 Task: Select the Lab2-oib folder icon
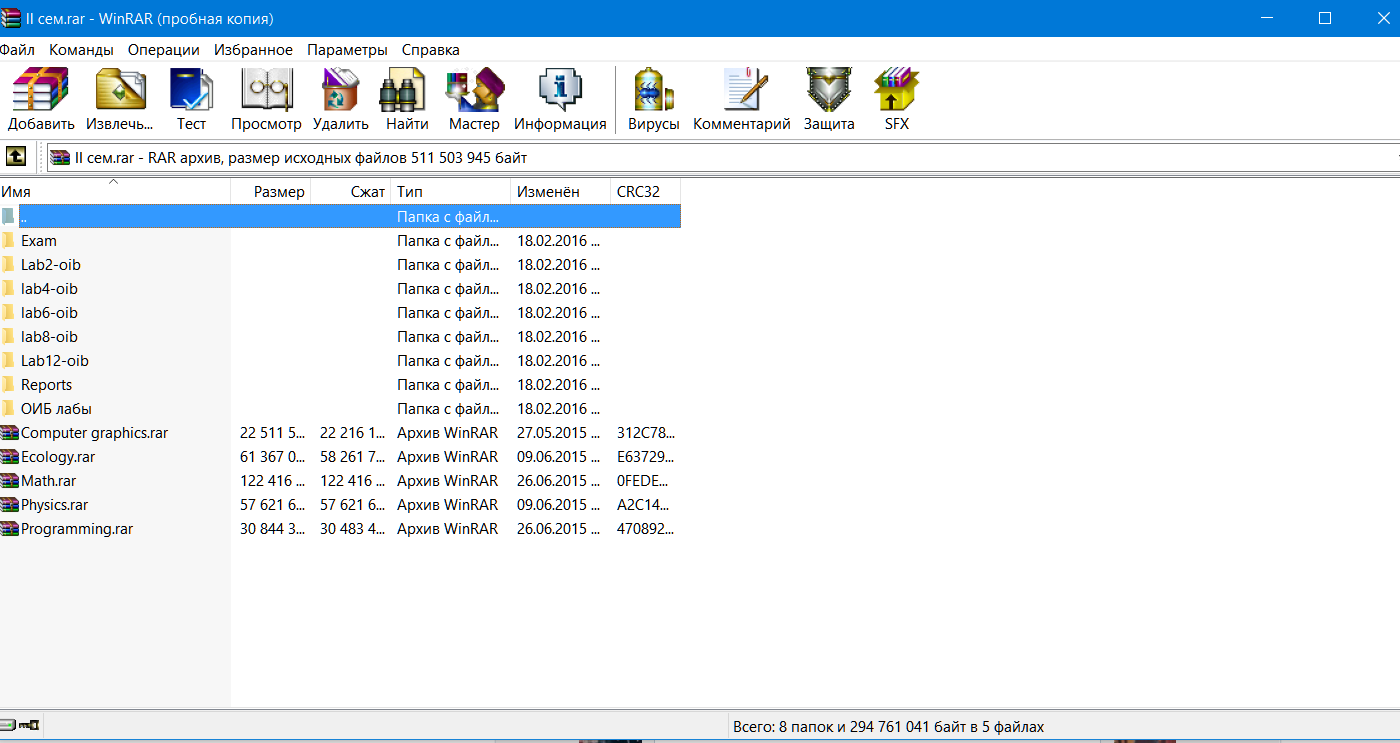pyautogui.click(x=9, y=264)
